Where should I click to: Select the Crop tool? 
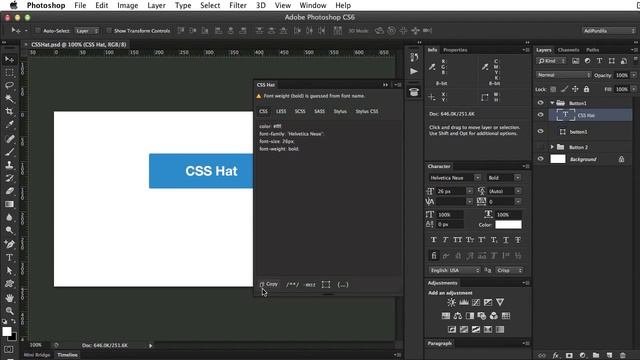click(9, 111)
